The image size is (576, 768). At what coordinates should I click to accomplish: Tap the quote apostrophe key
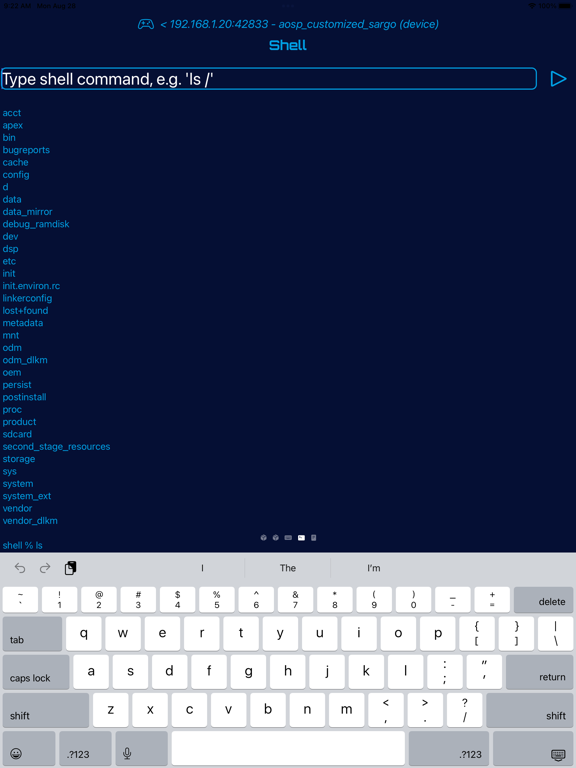484,672
